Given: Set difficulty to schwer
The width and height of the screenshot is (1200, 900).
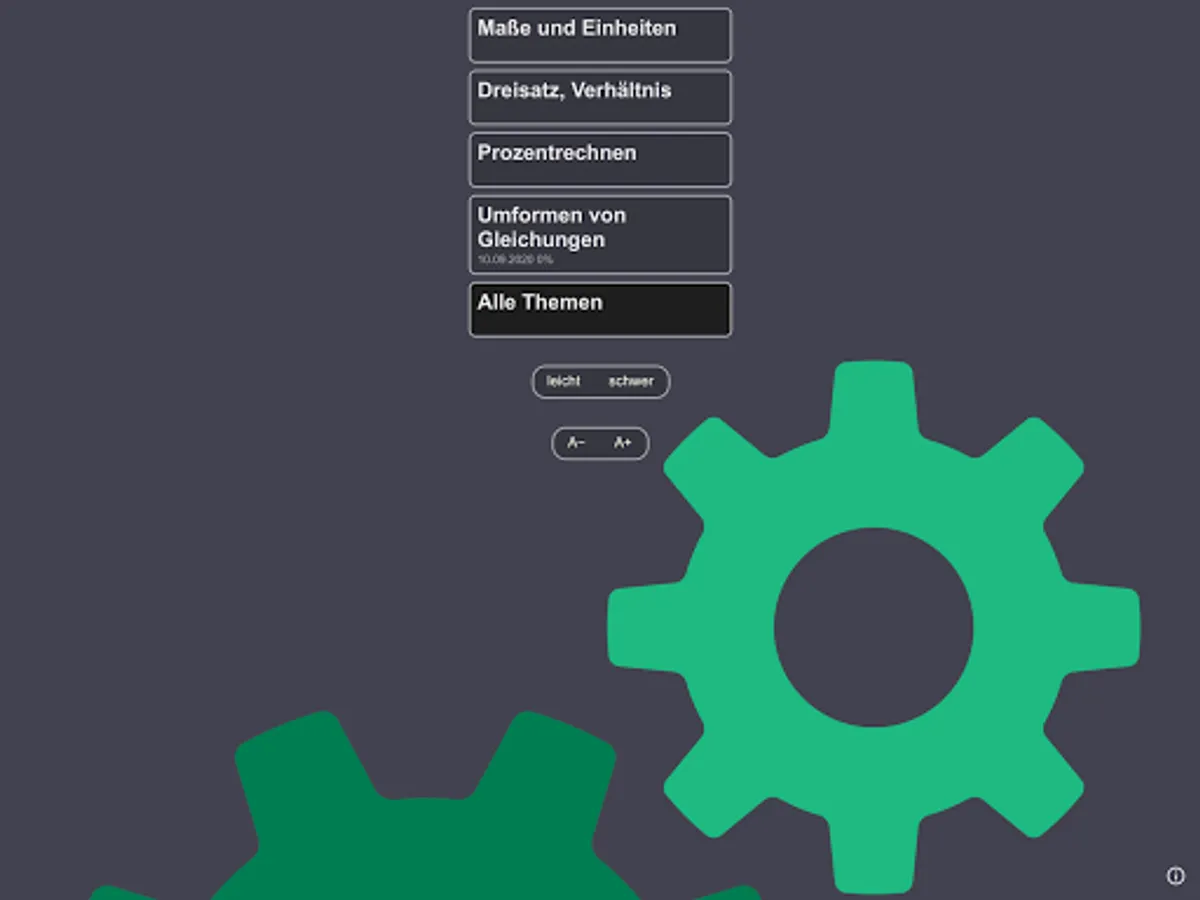Looking at the screenshot, I should pyautogui.click(x=631, y=382).
